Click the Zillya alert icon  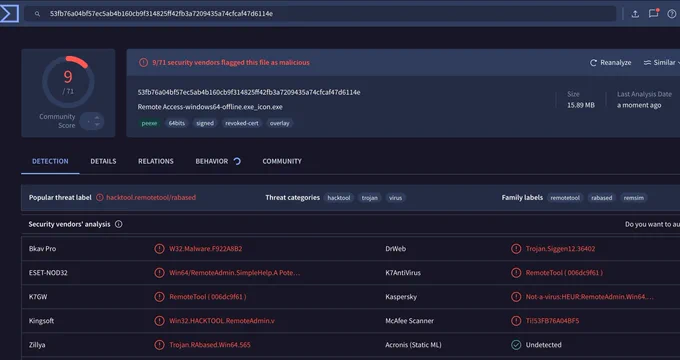pos(160,345)
